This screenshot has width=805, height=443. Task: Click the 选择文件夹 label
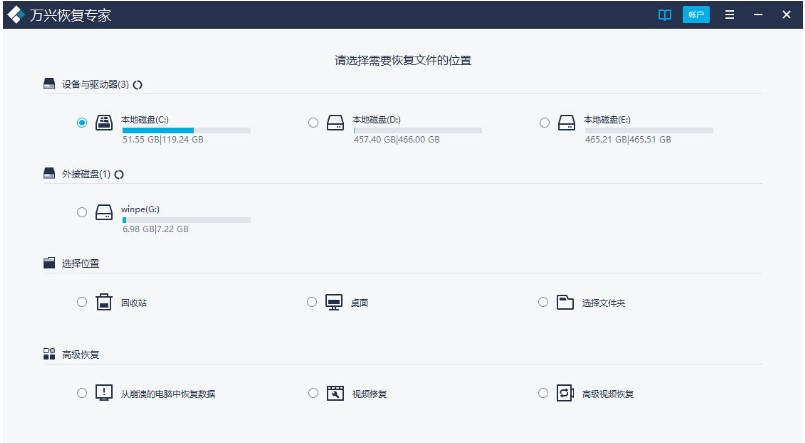(x=603, y=303)
